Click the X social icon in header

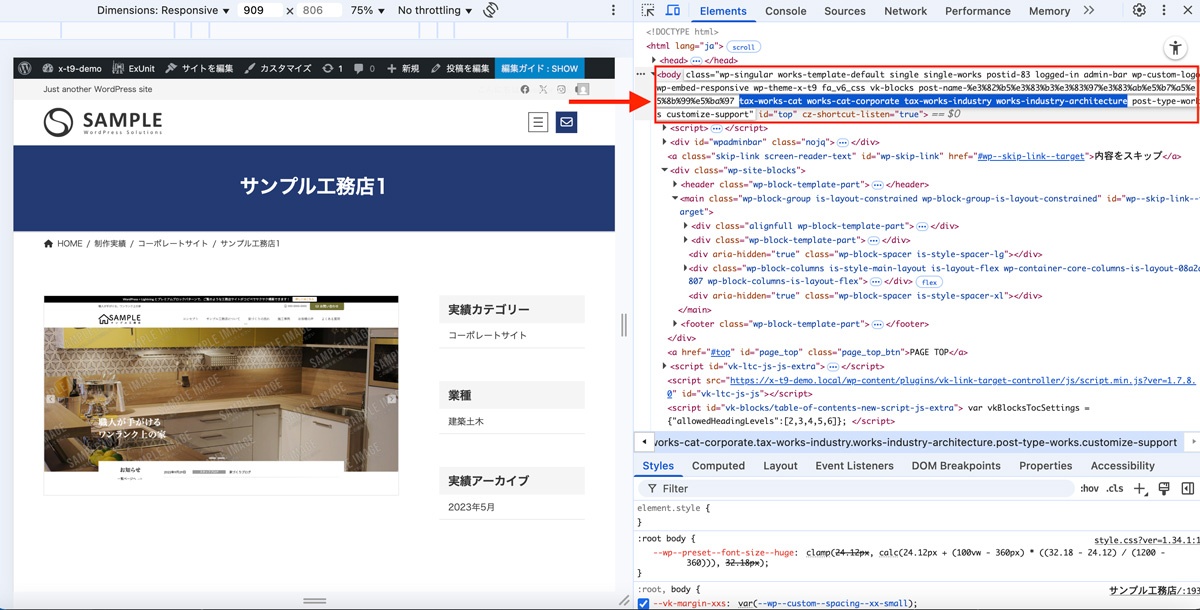point(543,89)
